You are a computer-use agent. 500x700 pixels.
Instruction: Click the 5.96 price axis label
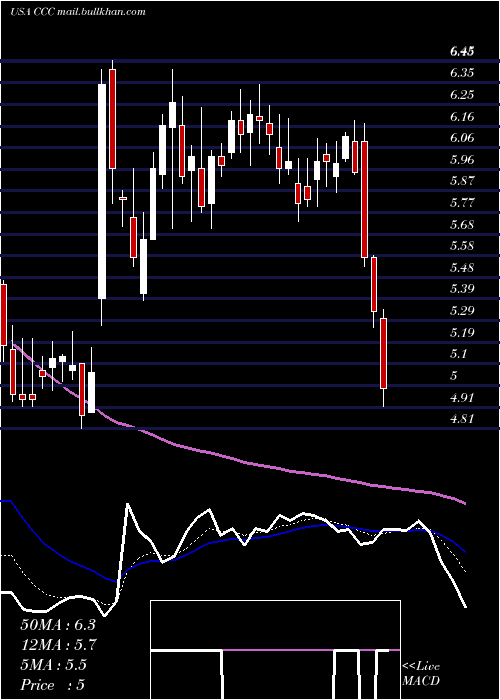[462, 160]
